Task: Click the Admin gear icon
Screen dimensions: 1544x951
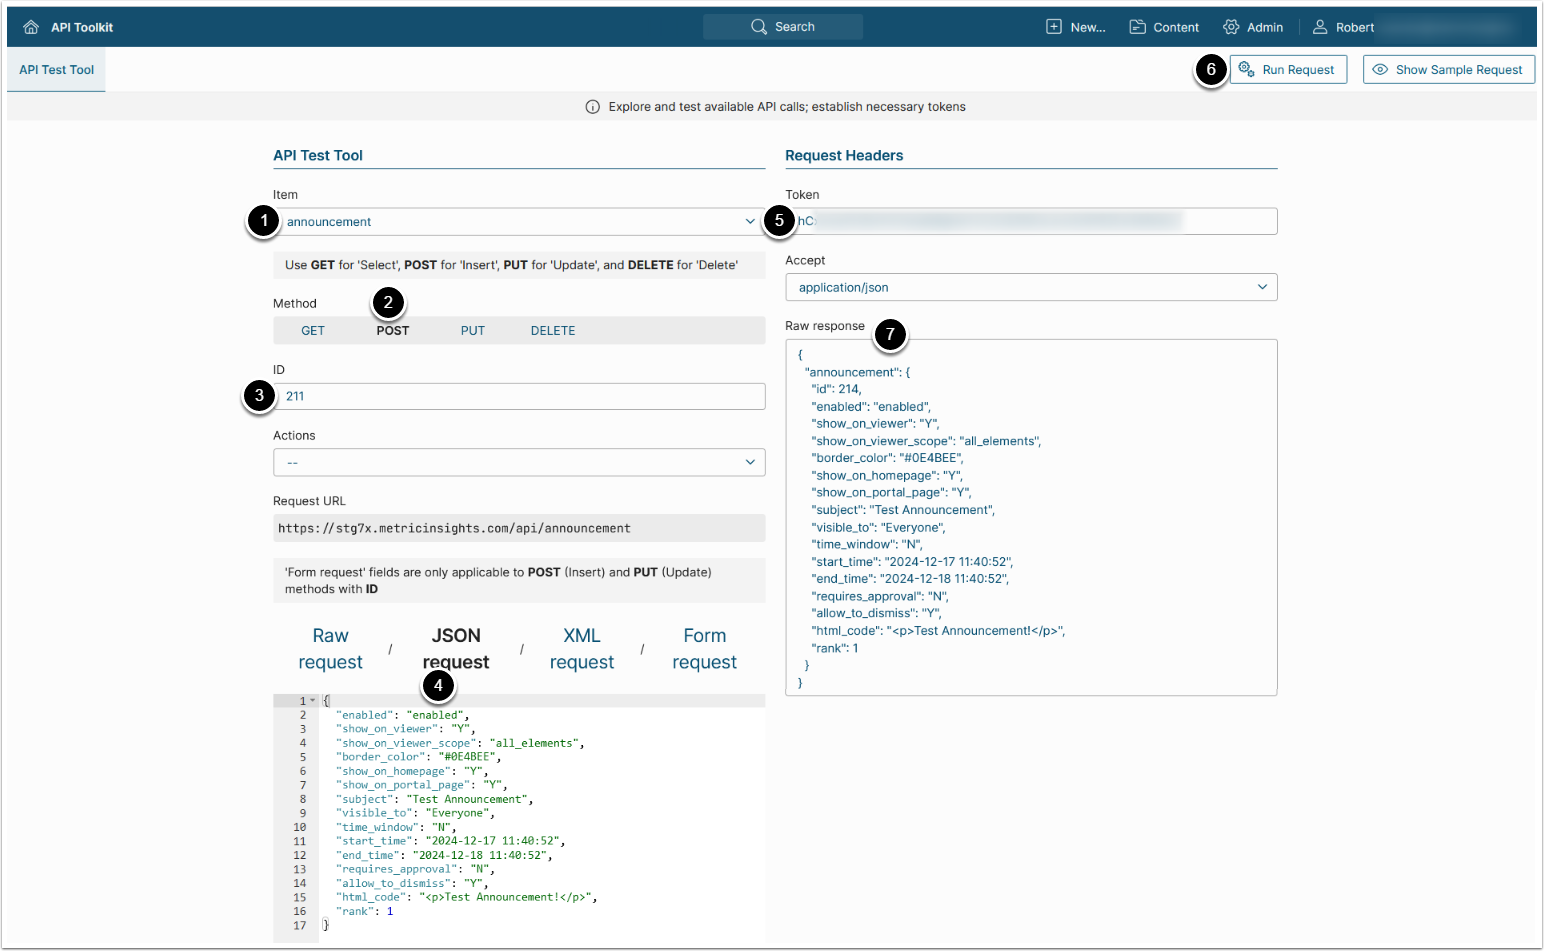Action: (x=1231, y=27)
